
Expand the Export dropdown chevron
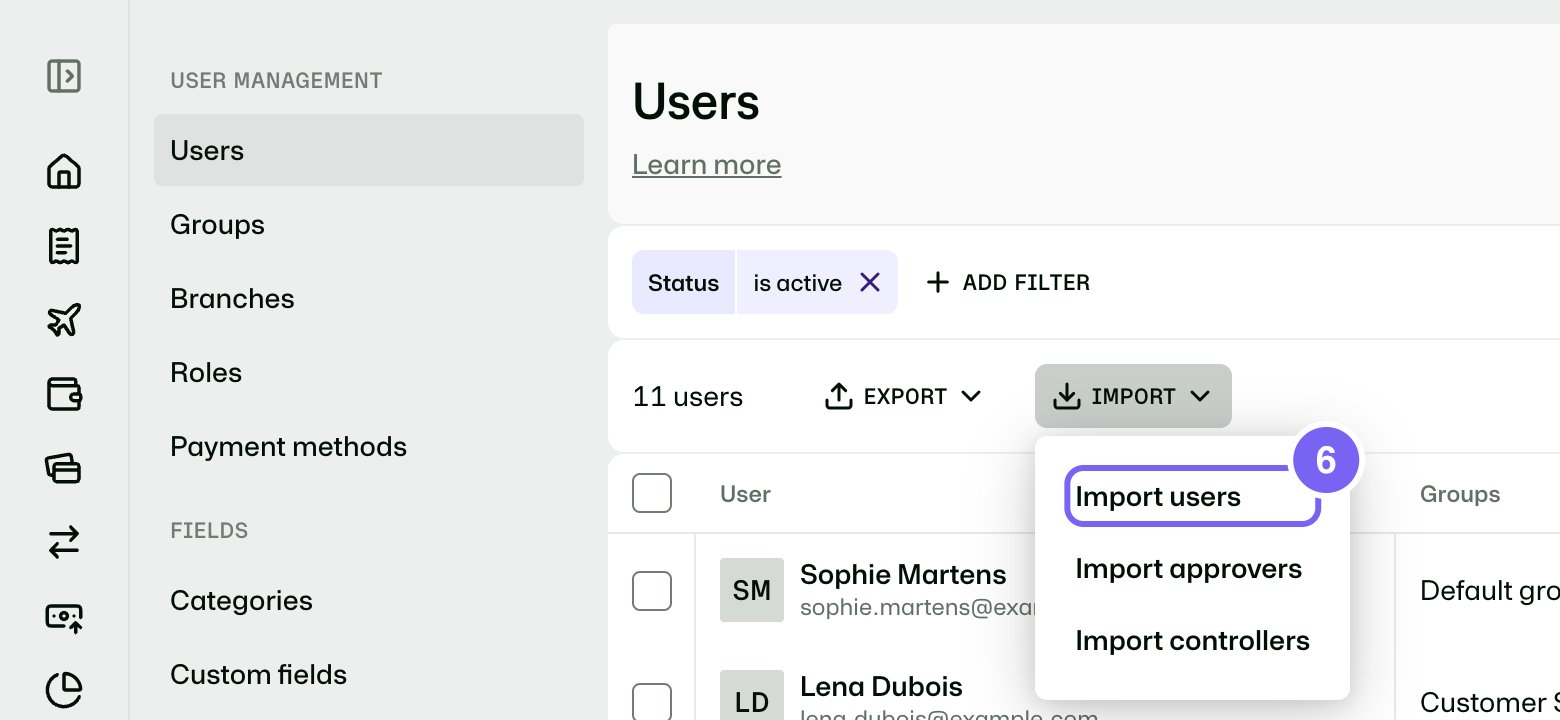coord(970,397)
